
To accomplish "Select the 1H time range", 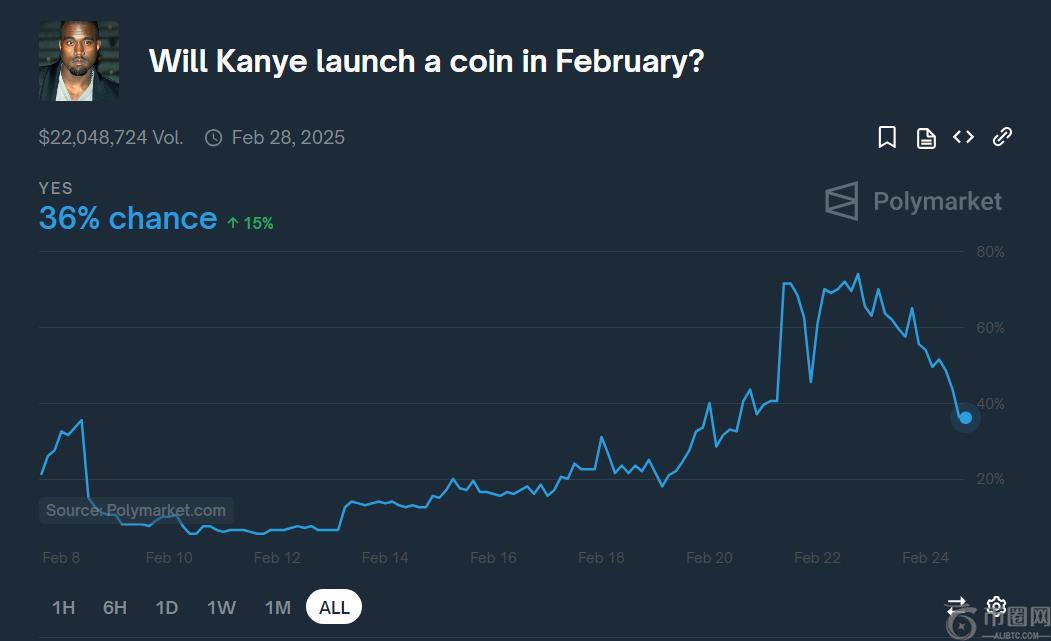I will [x=63, y=607].
